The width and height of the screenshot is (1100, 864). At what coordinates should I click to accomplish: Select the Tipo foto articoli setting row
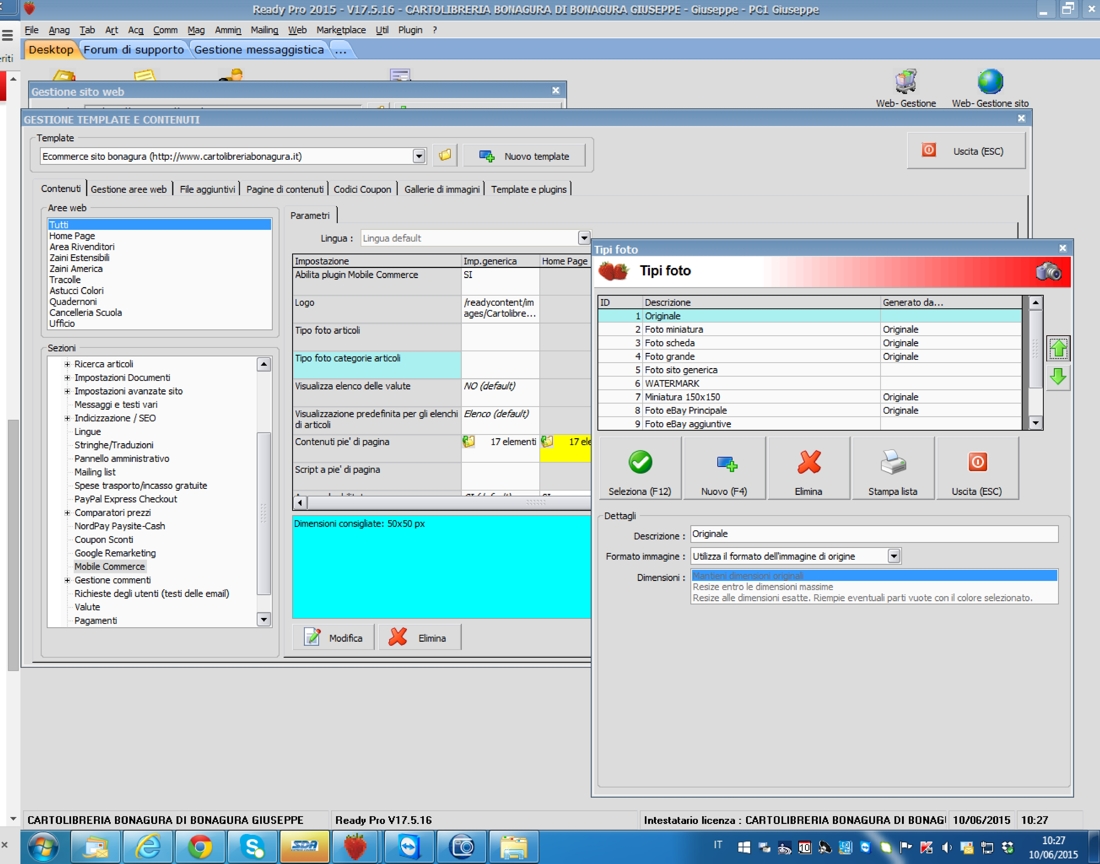point(377,337)
